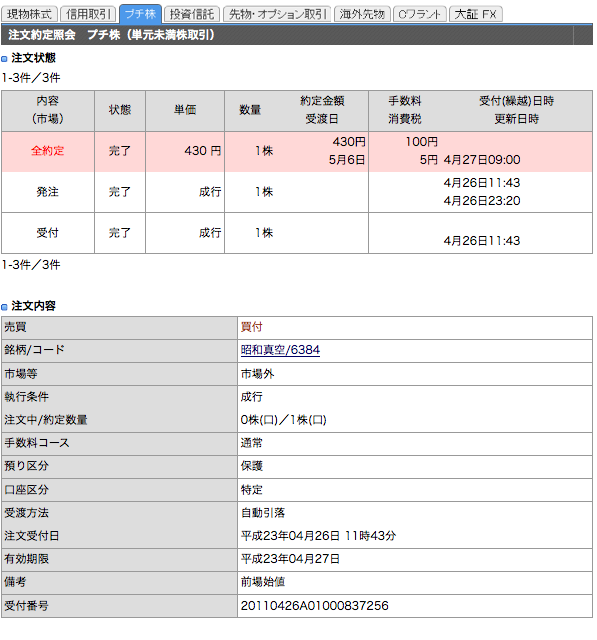This screenshot has width=597, height=640.
Task: Select the 特定 account type value
Action: [x=252, y=489]
